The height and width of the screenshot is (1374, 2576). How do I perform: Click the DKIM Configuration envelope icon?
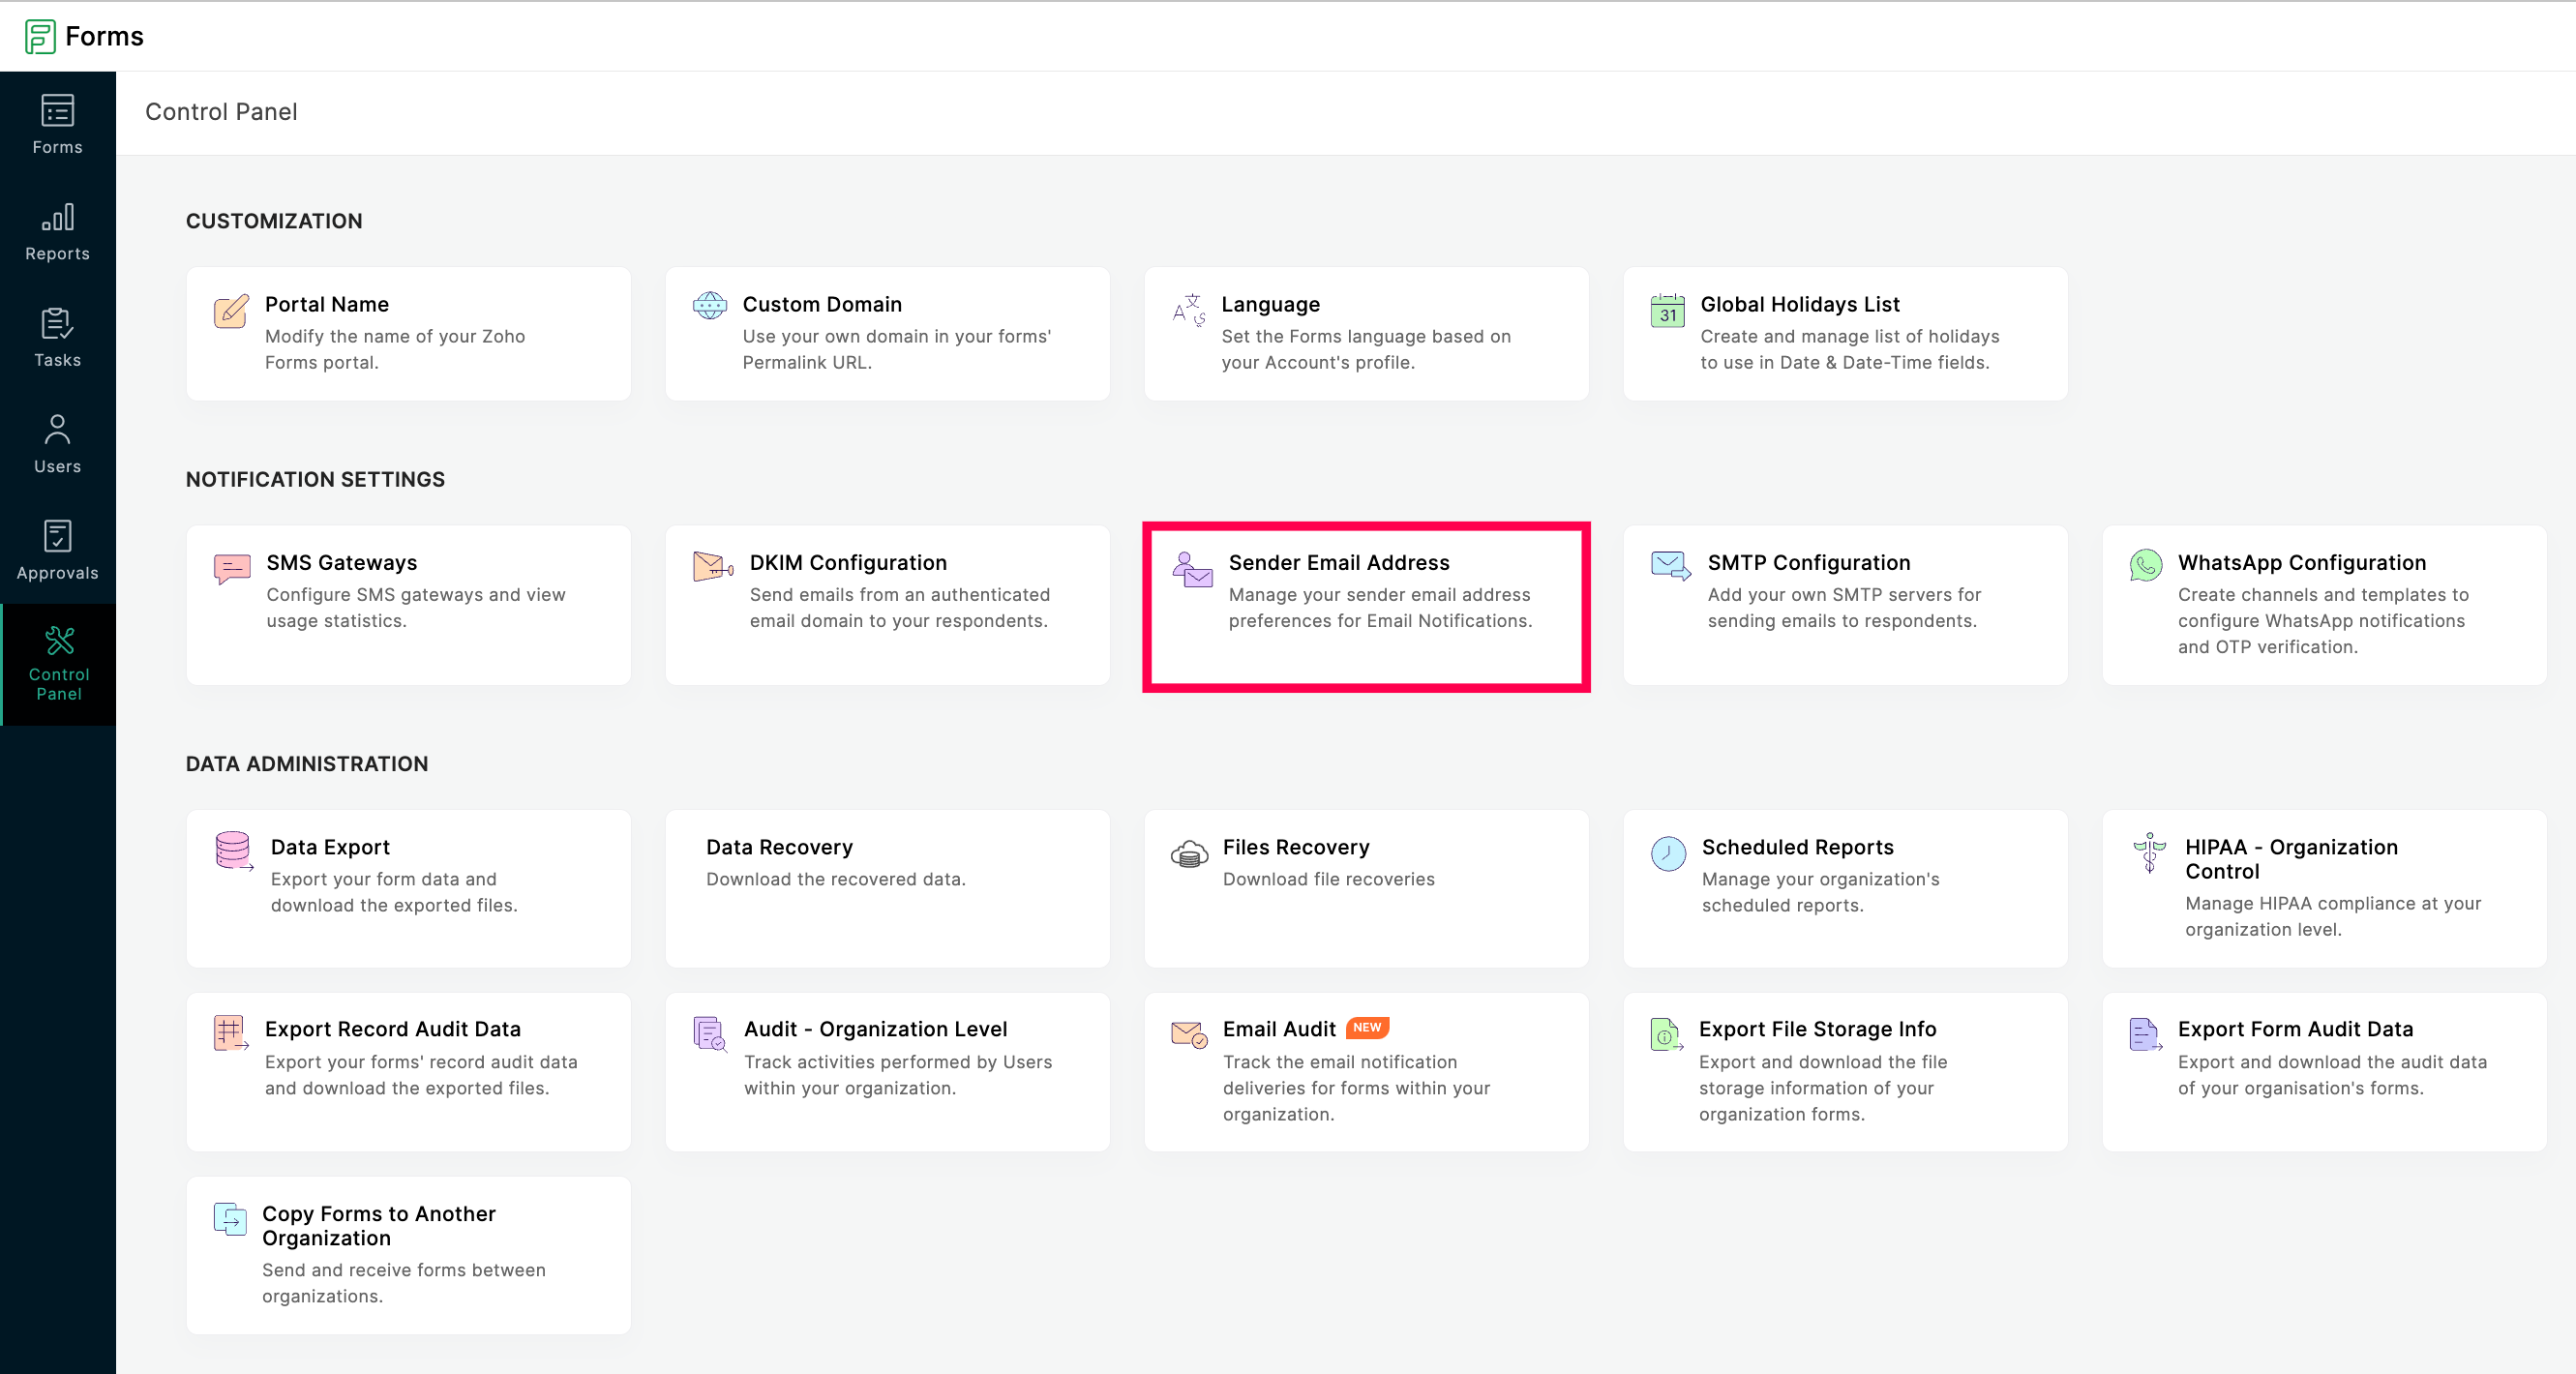[x=713, y=566]
